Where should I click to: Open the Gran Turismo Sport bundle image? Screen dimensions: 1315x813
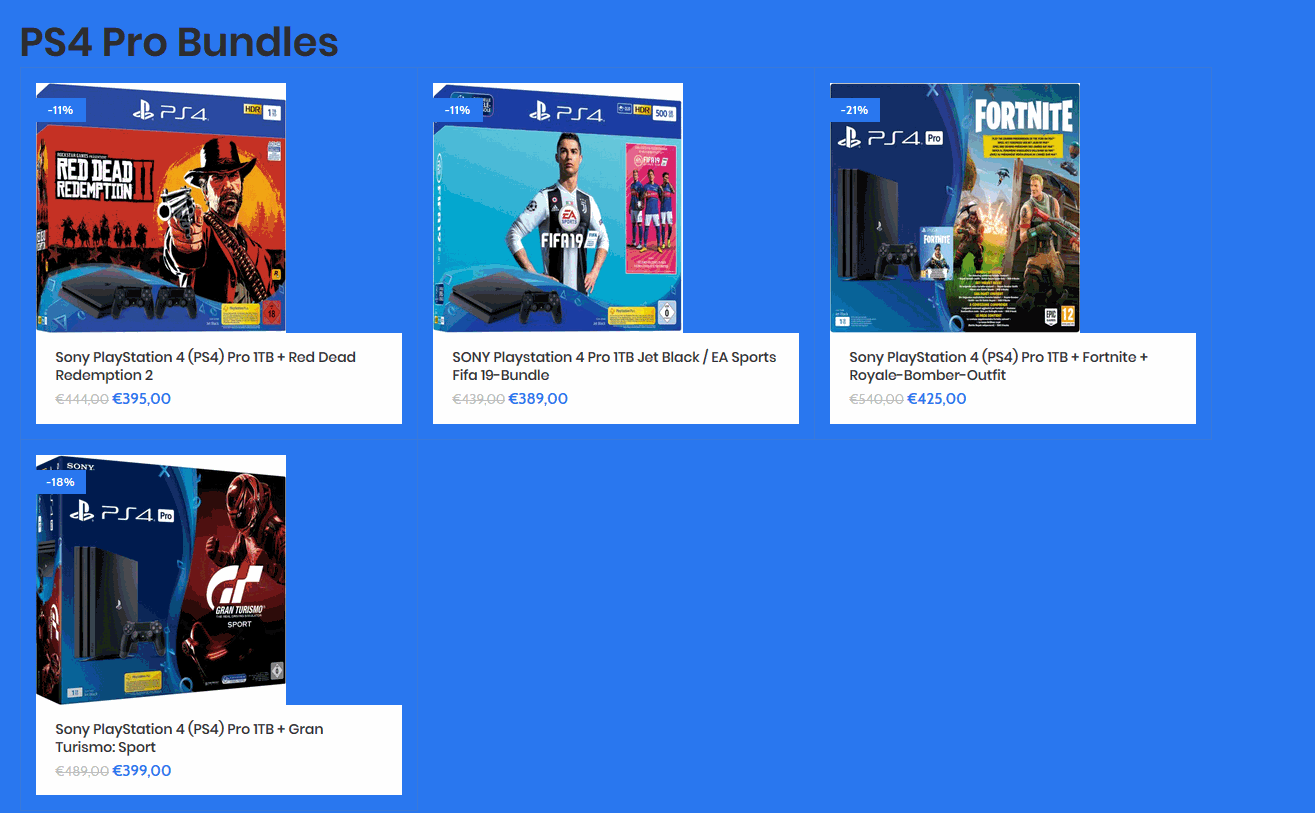[161, 580]
